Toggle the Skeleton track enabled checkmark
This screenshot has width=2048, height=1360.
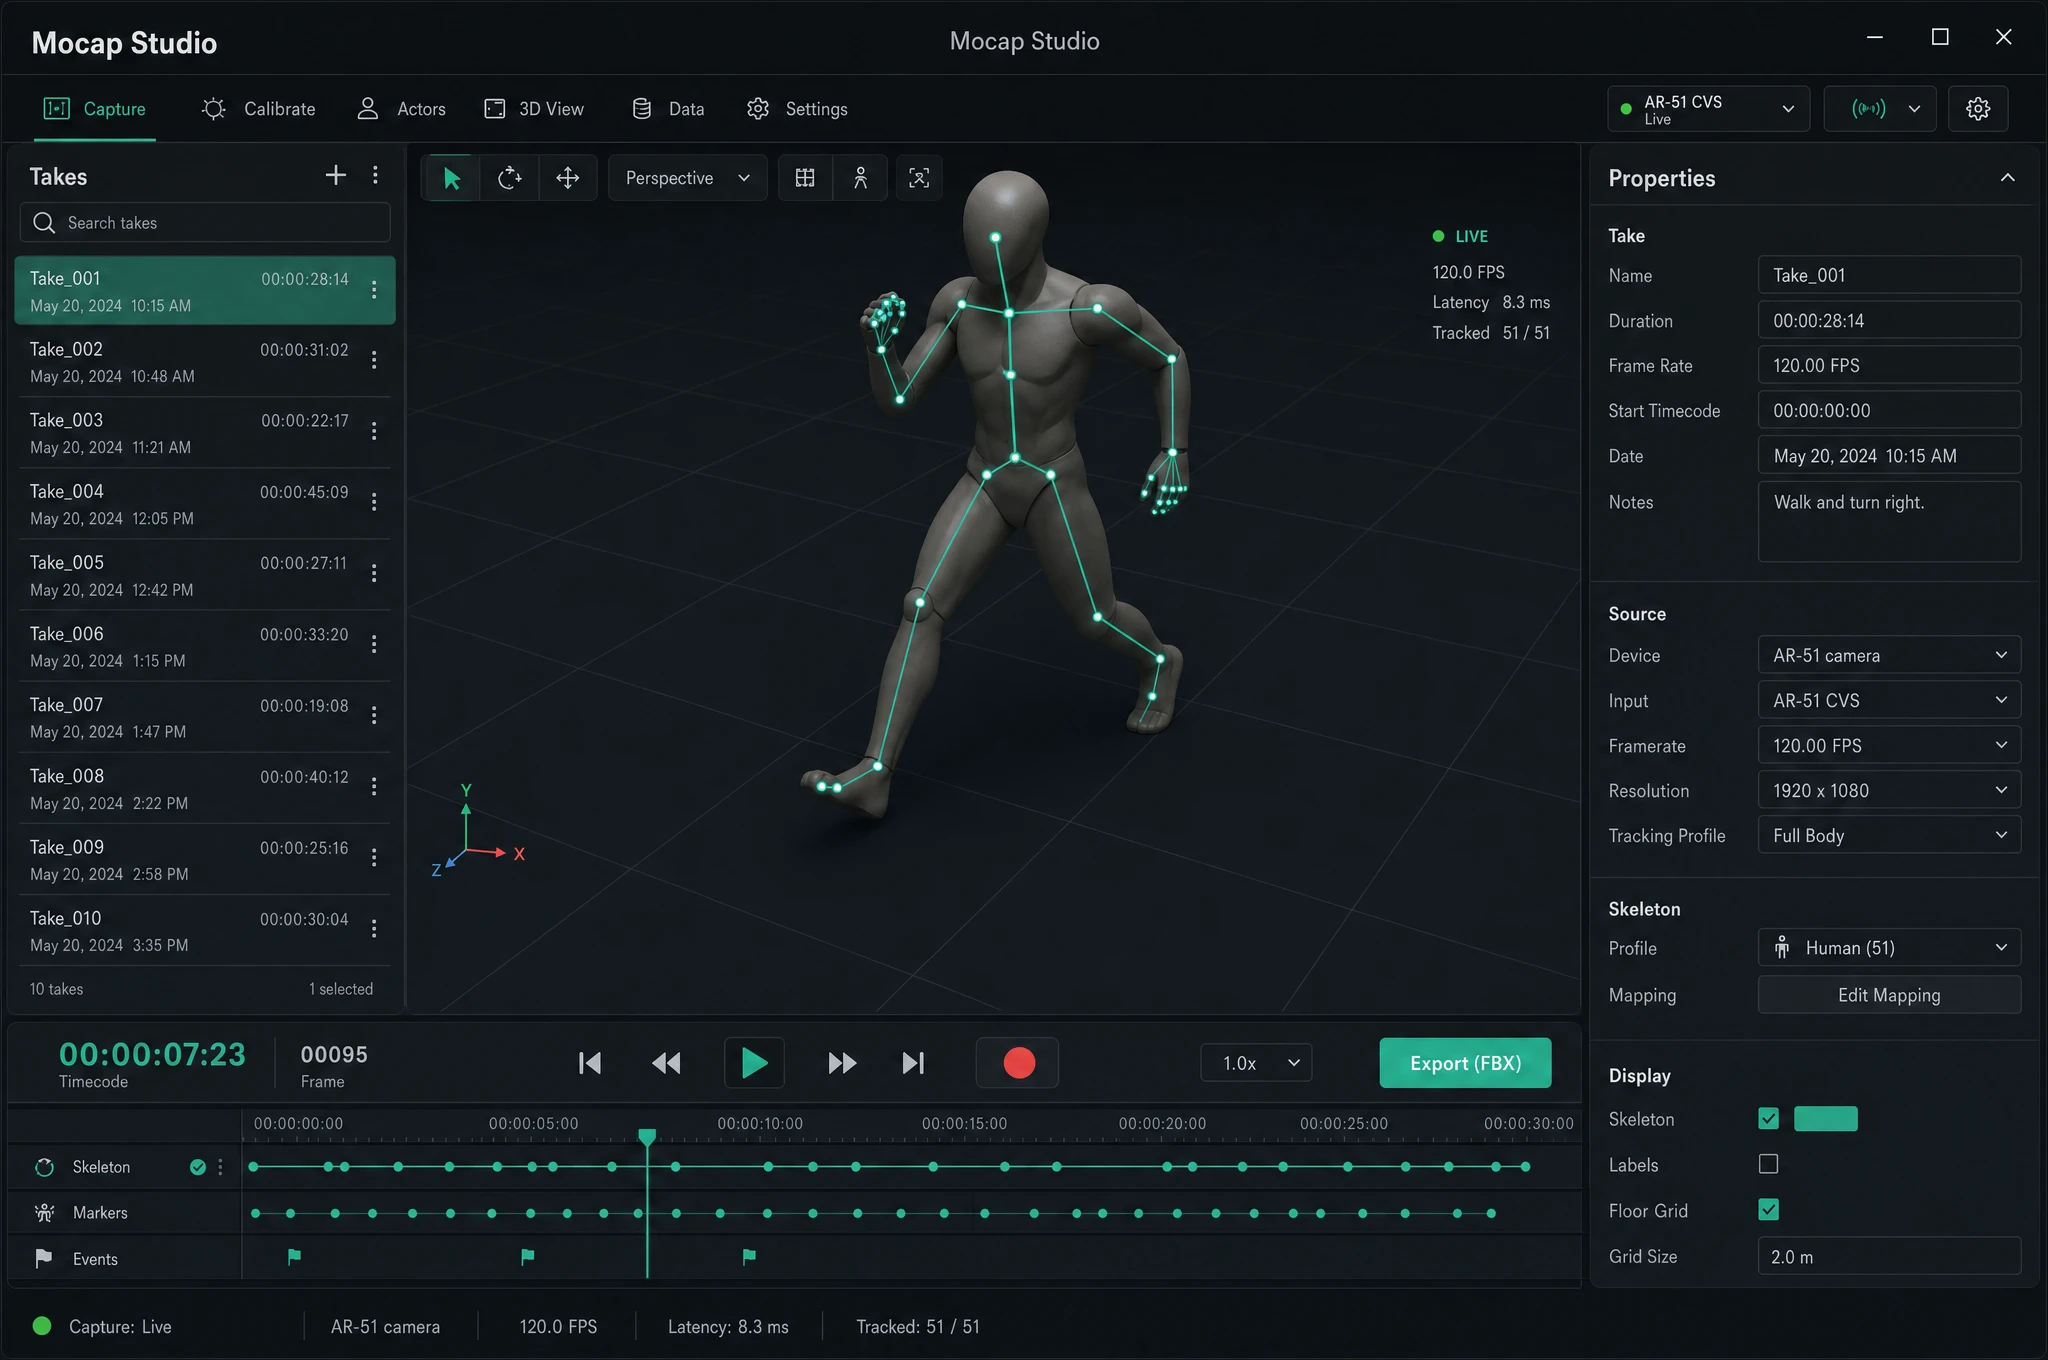pos(198,1167)
